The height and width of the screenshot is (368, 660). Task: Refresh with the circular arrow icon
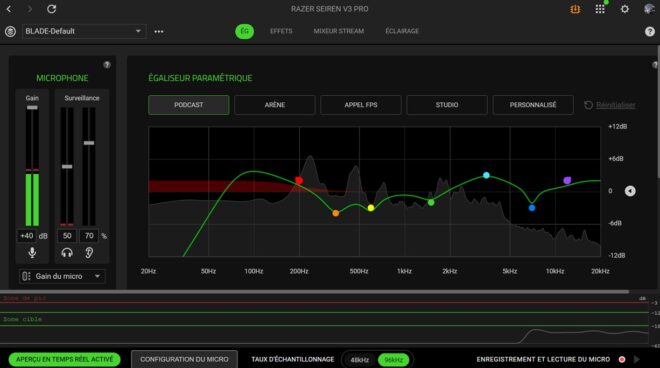(x=51, y=9)
